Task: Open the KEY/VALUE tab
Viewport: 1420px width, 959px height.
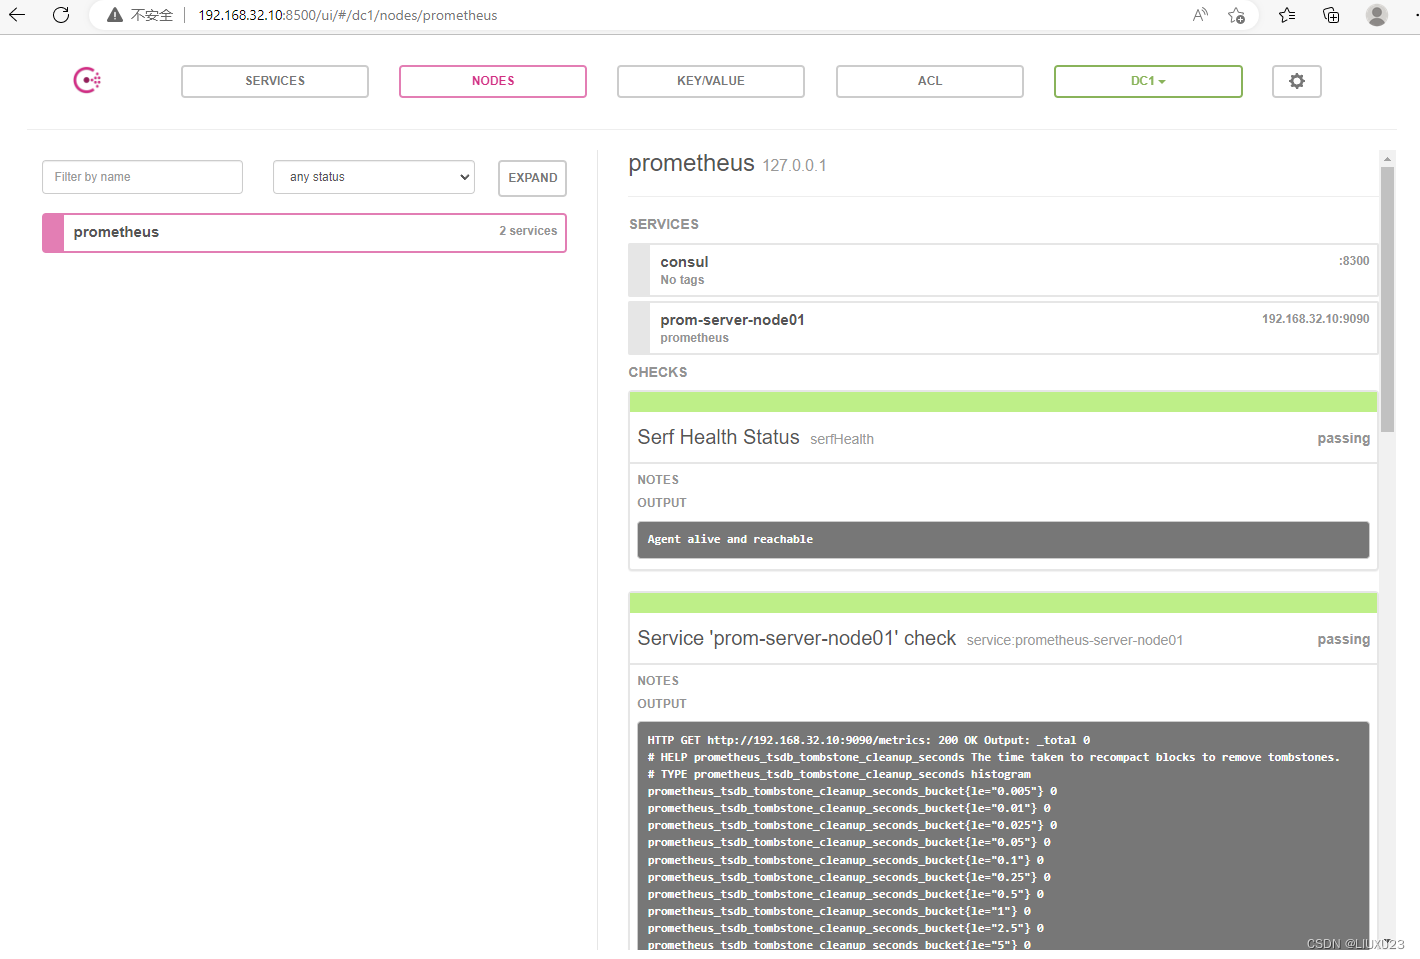Action: tap(711, 81)
